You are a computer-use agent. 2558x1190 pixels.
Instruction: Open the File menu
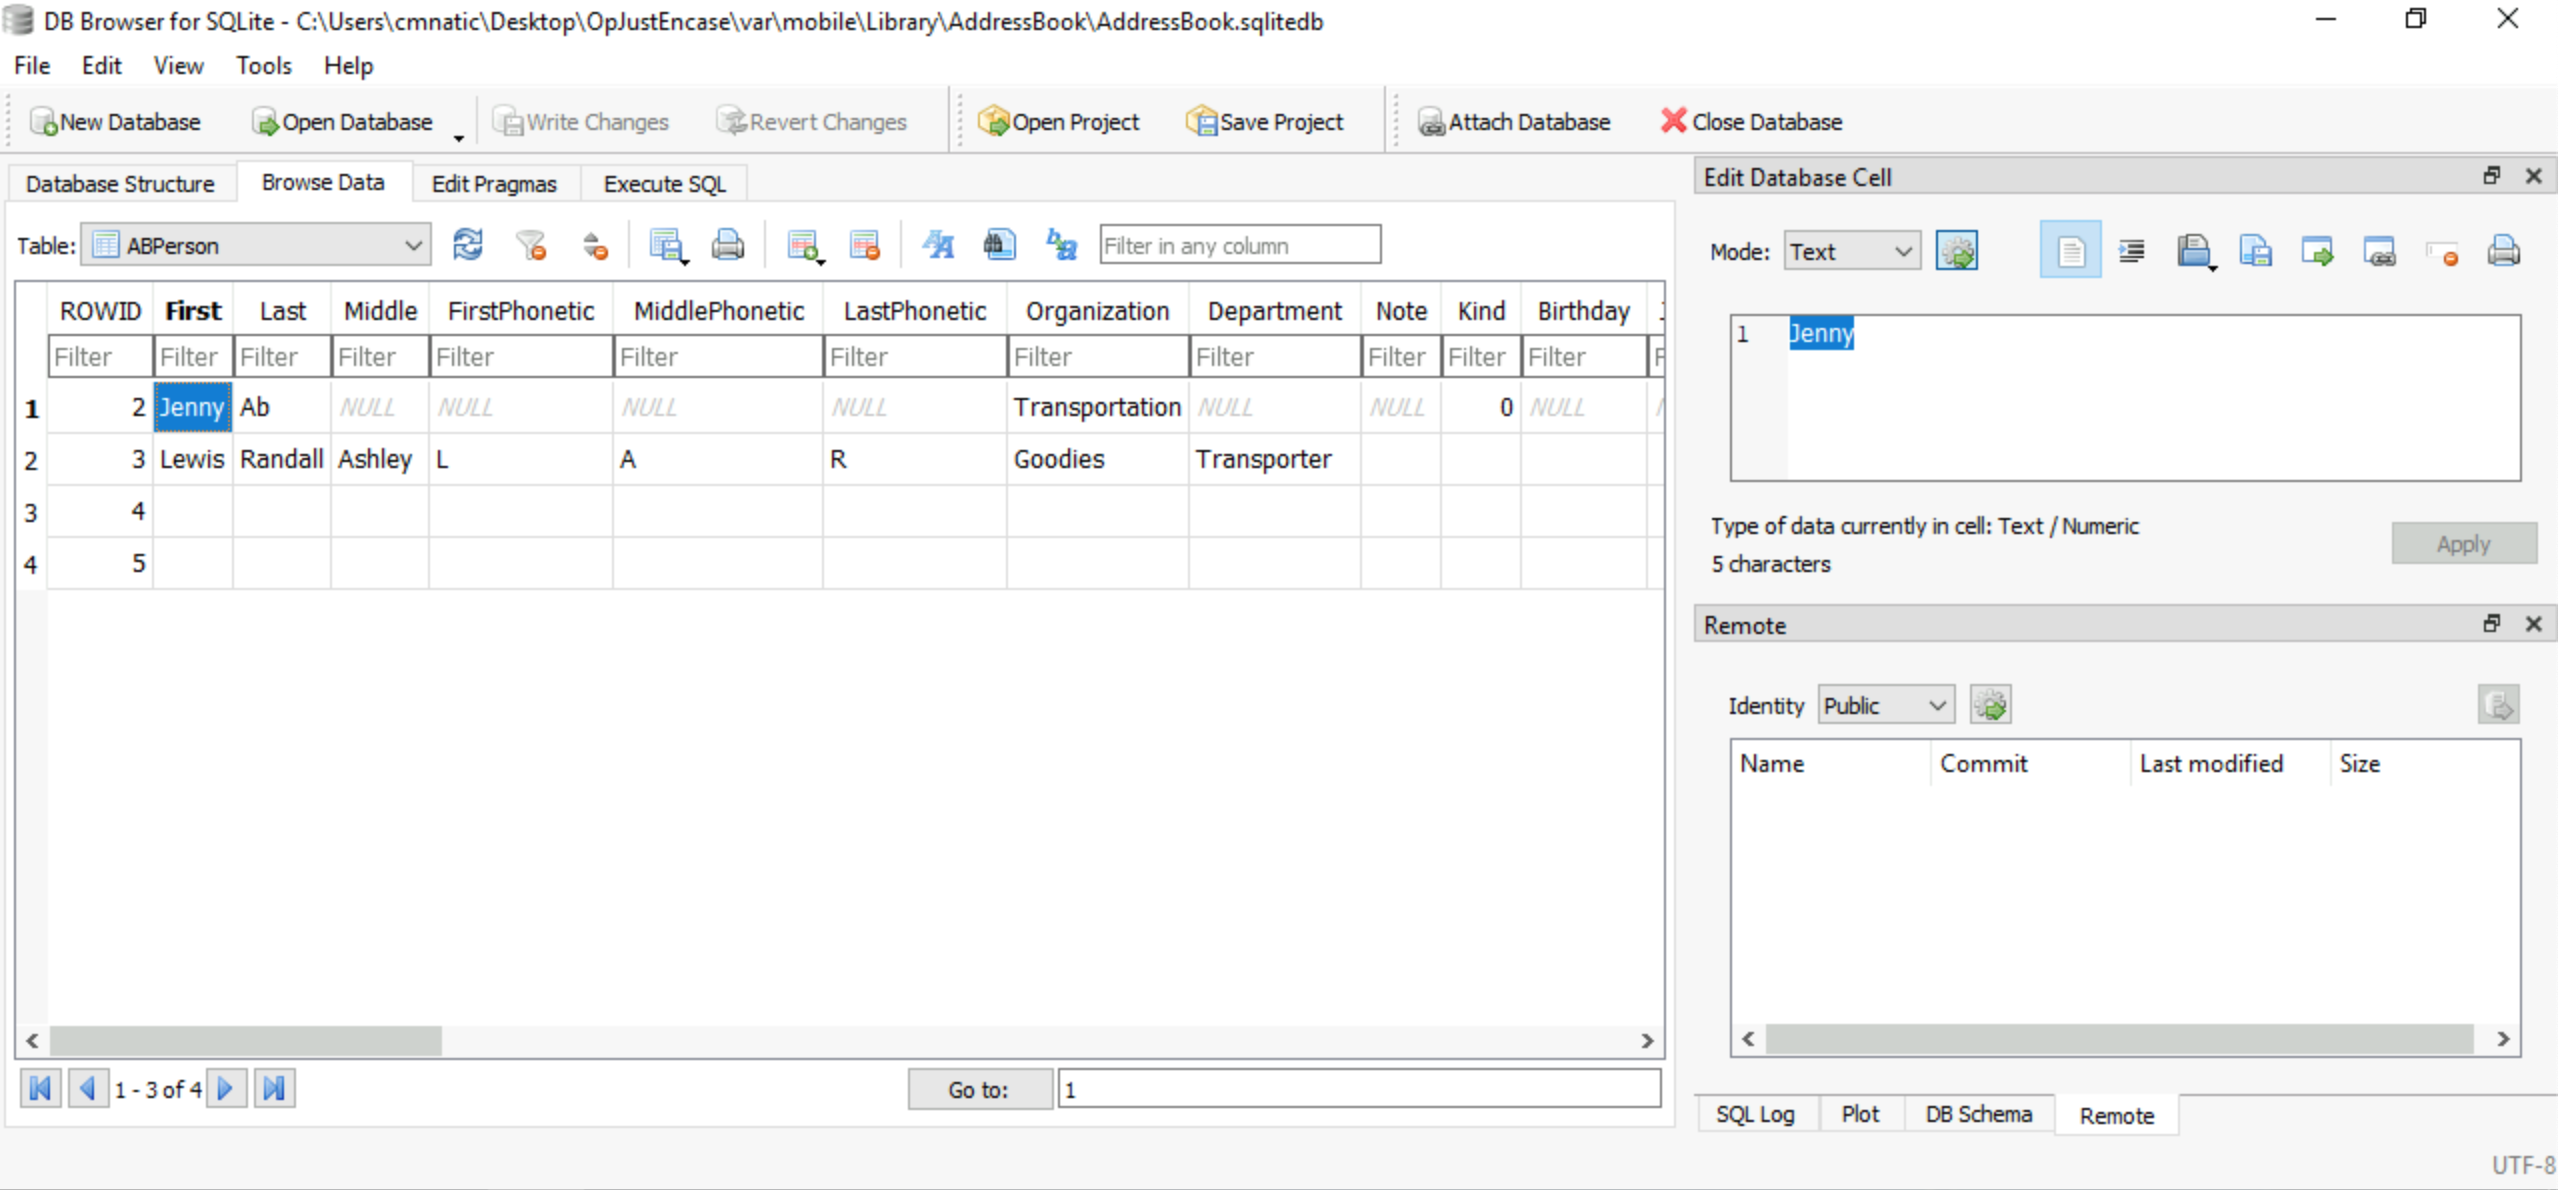click(32, 66)
